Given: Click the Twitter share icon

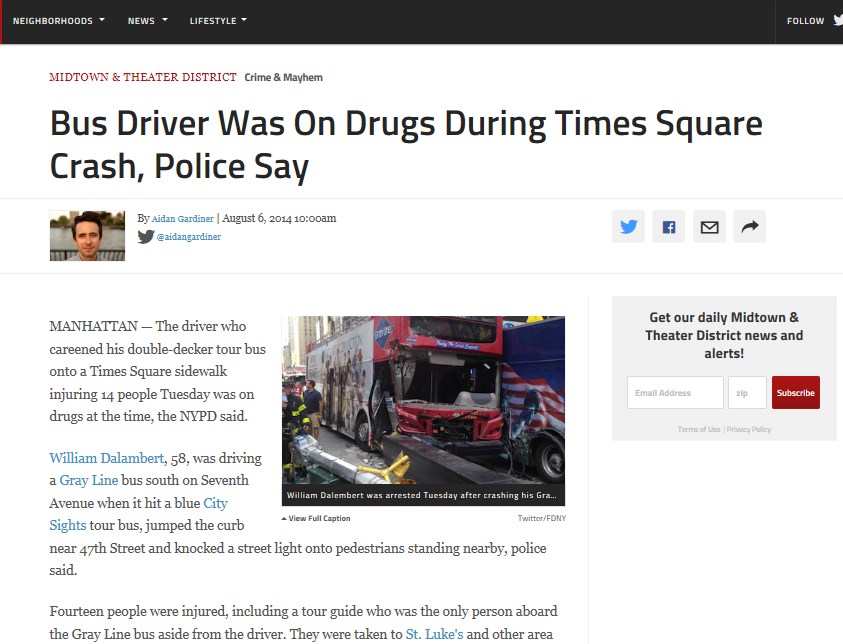Looking at the screenshot, I should pyautogui.click(x=628, y=226).
